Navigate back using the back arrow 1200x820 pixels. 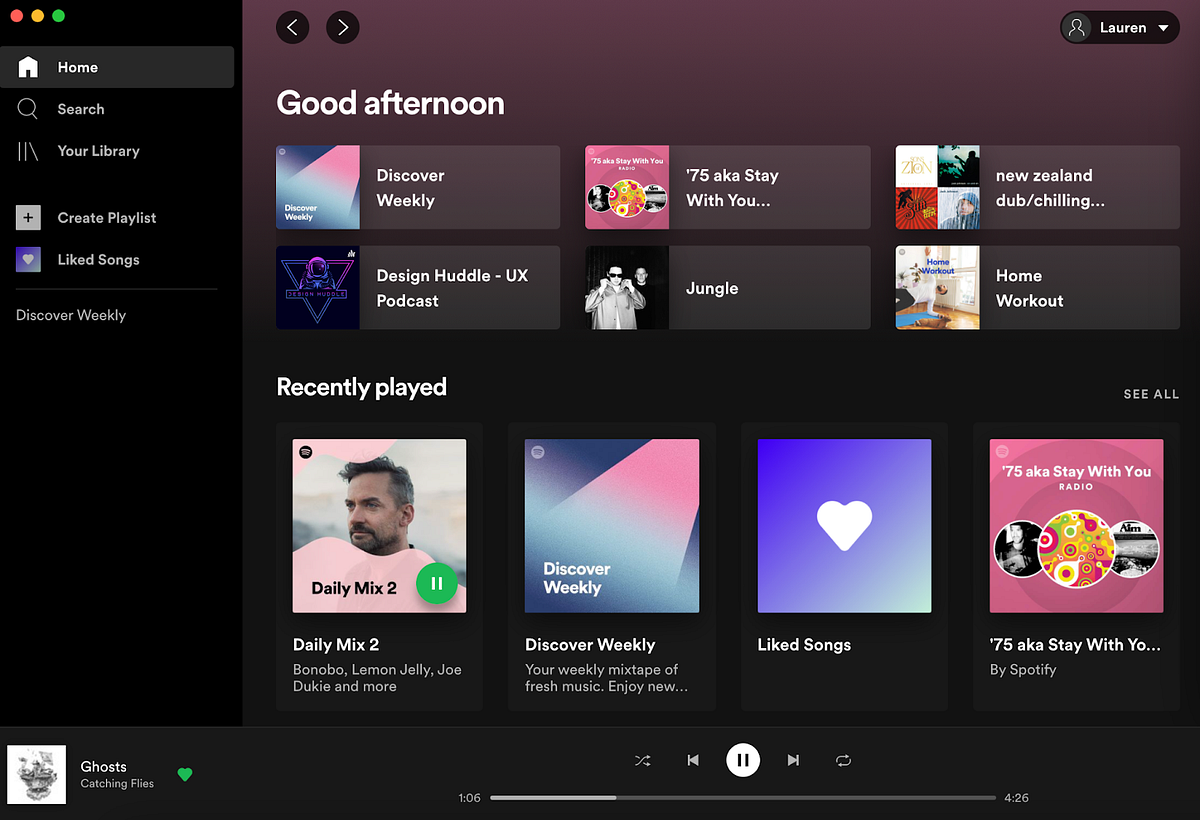point(292,27)
